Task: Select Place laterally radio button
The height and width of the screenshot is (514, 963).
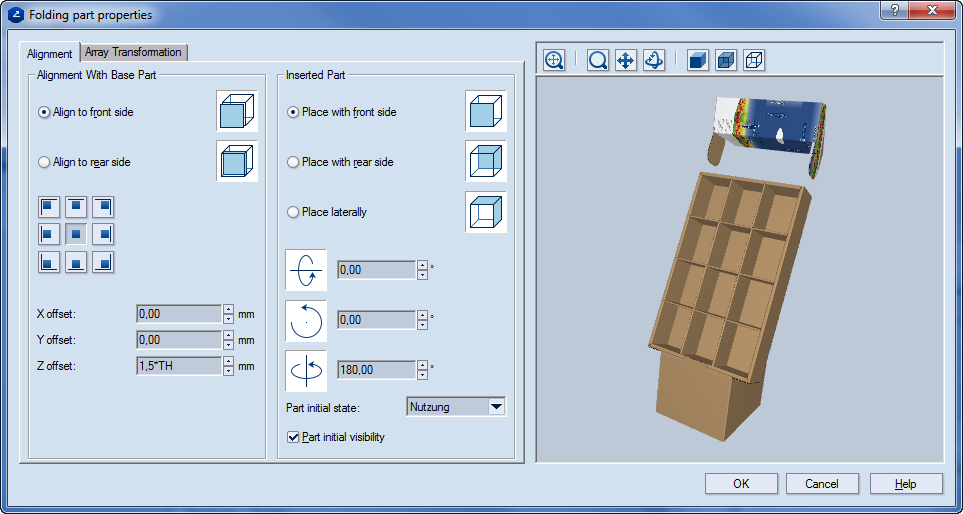Action: [293, 212]
